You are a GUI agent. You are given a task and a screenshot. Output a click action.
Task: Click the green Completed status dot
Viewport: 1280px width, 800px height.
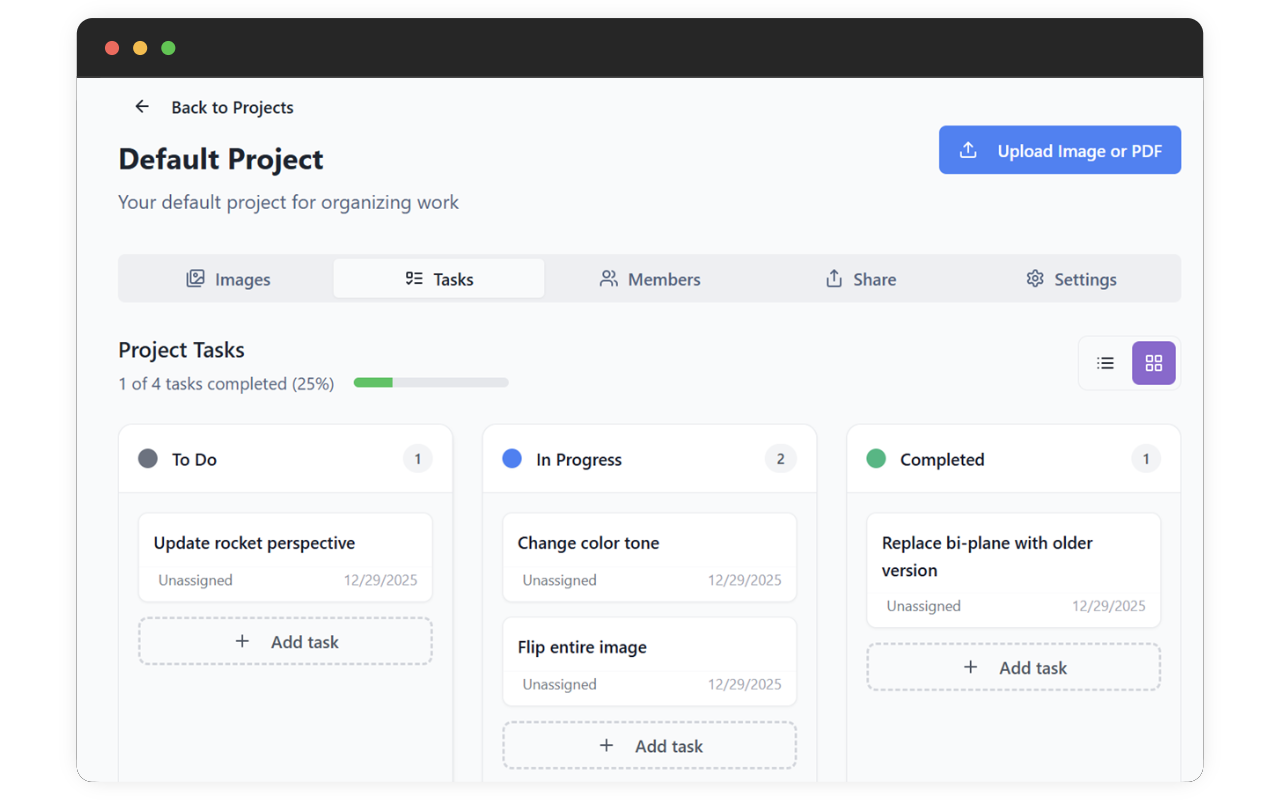click(876, 459)
